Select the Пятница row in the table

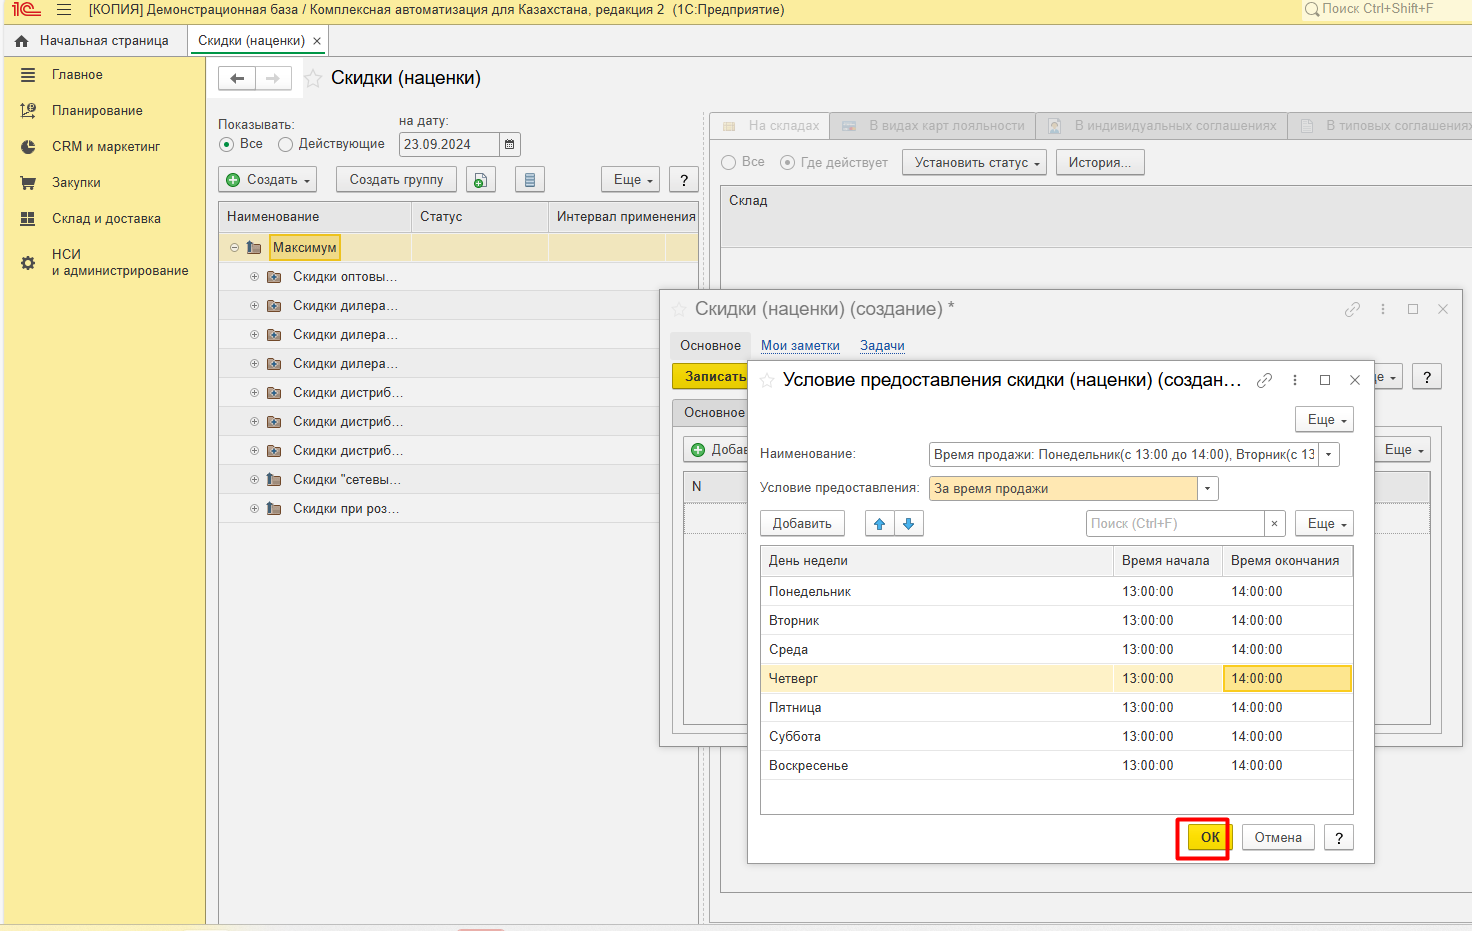coord(795,708)
